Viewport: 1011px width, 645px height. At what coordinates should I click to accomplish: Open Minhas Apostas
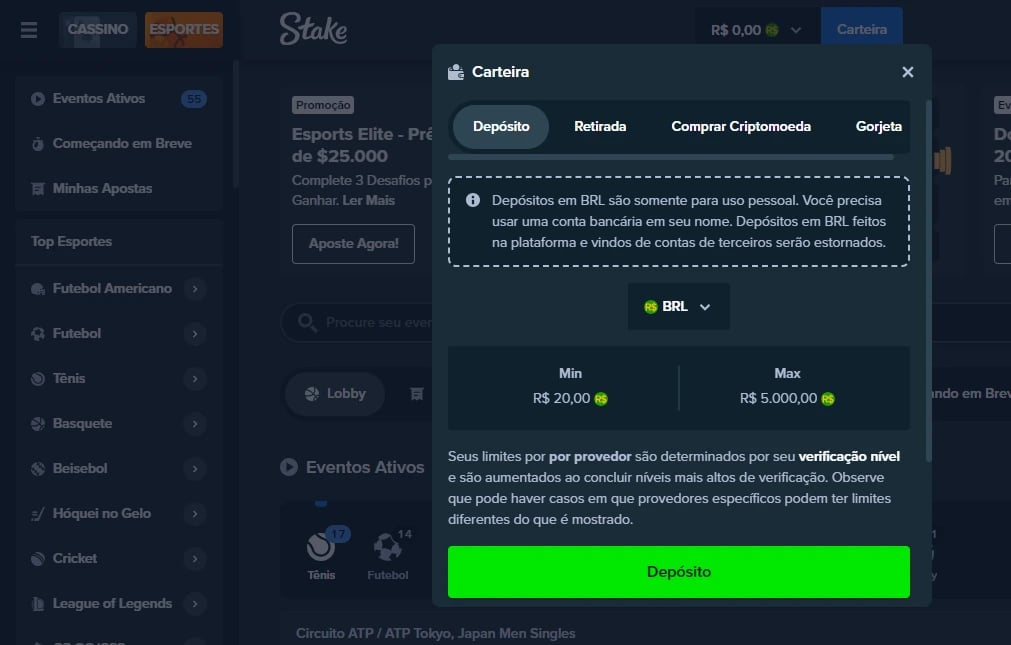click(x=119, y=189)
